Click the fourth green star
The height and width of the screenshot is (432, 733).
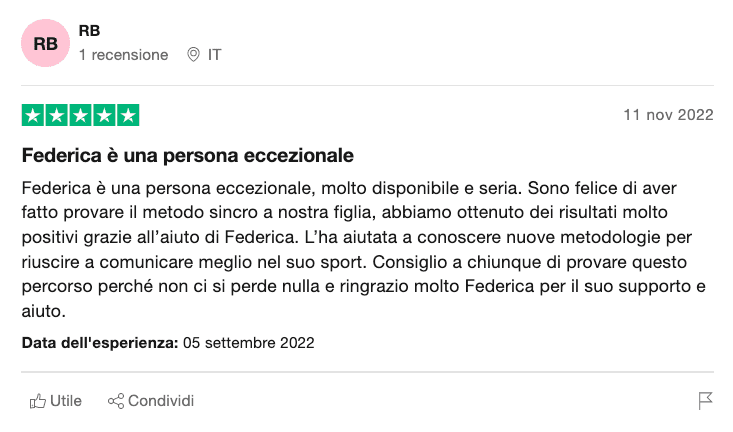104,115
